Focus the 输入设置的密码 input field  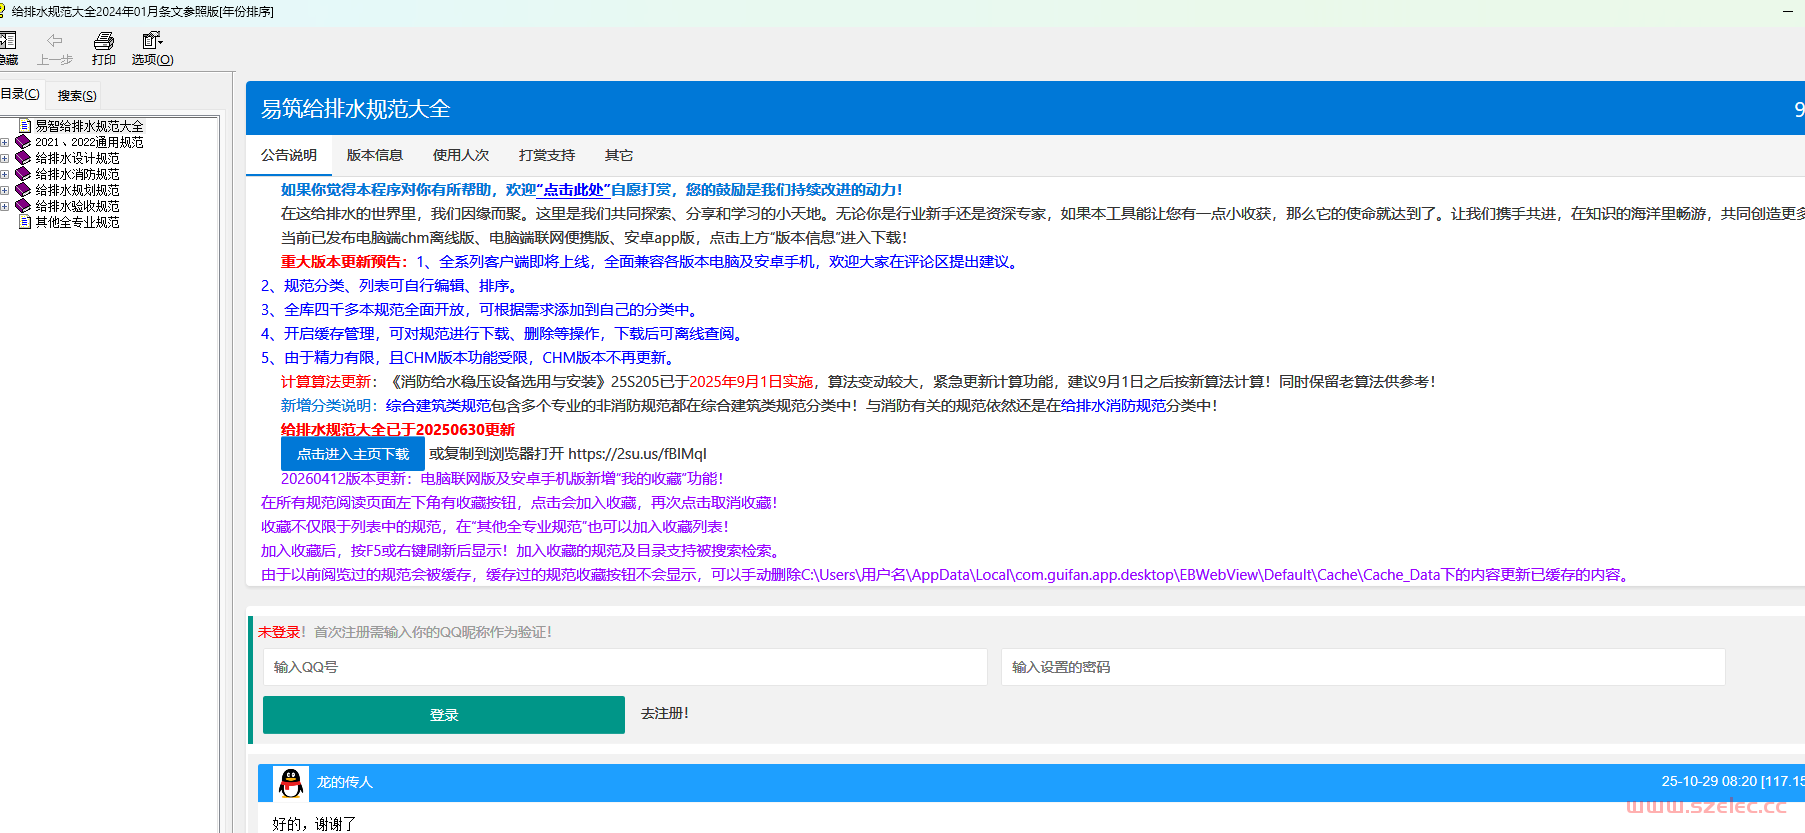point(1363,667)
